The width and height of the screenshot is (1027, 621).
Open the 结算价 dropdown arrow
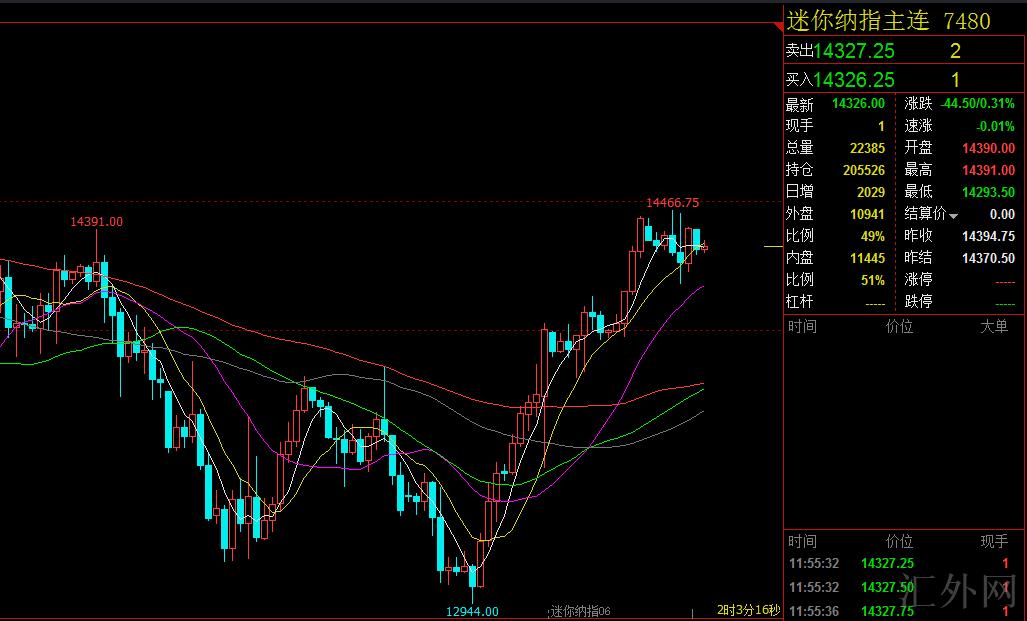[953, 215]
